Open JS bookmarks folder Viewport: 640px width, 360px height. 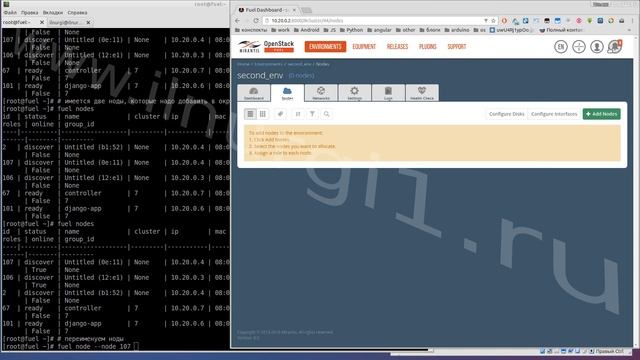[330, 30]
